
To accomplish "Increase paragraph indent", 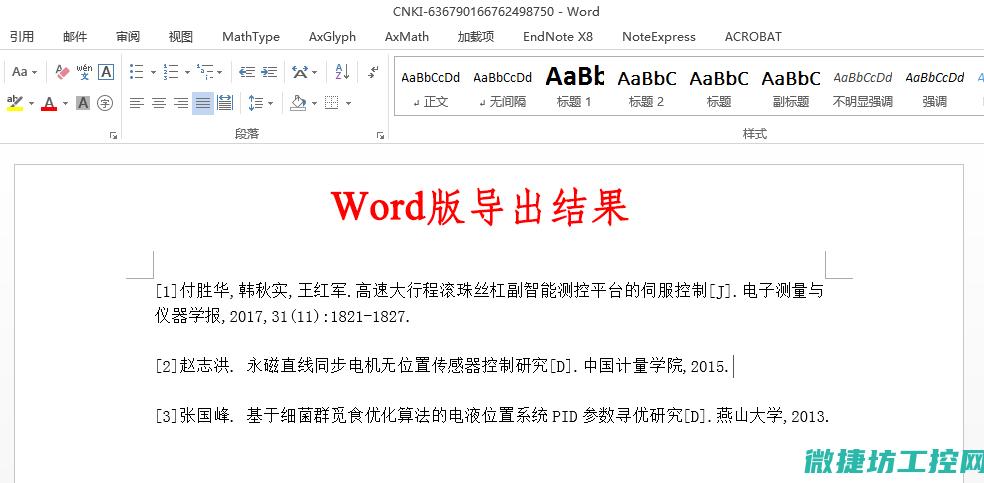I will (269, 72).
